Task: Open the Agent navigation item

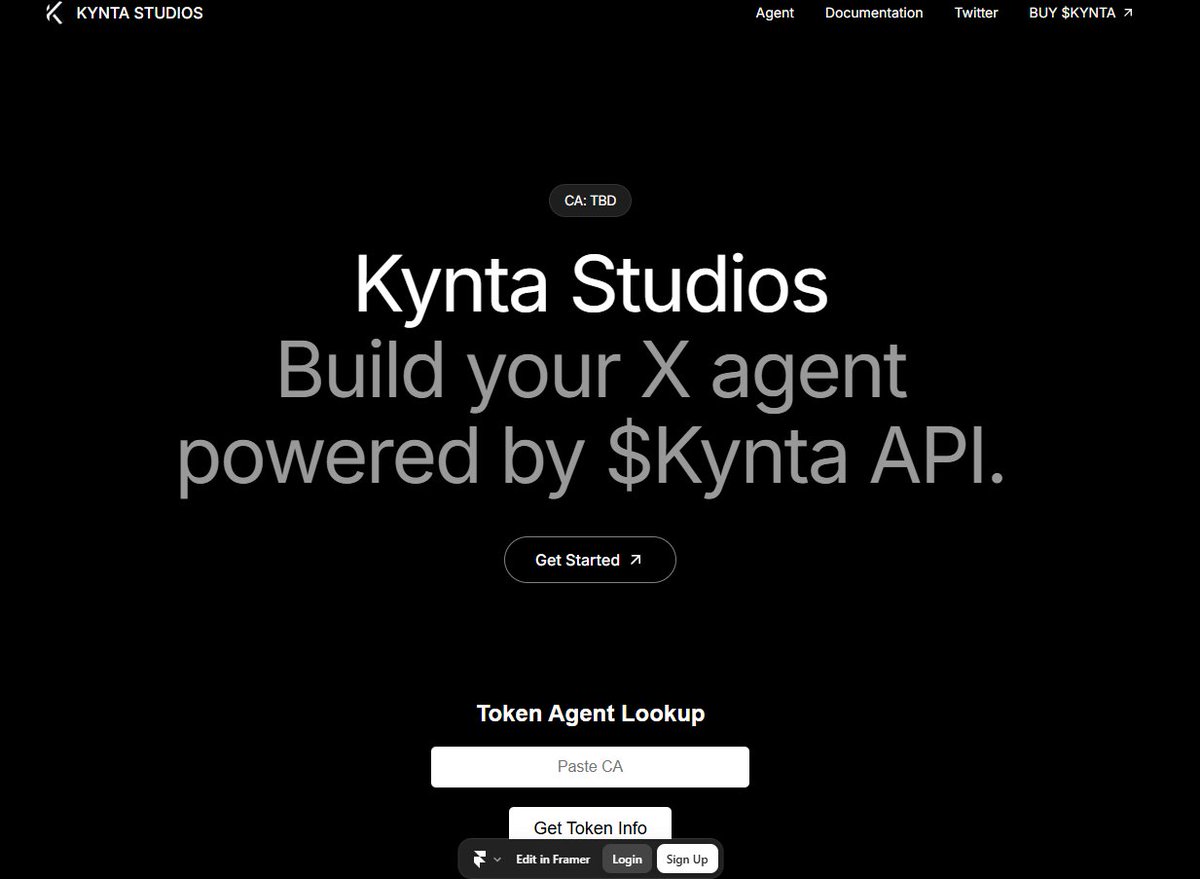Action: click(774, 13)
